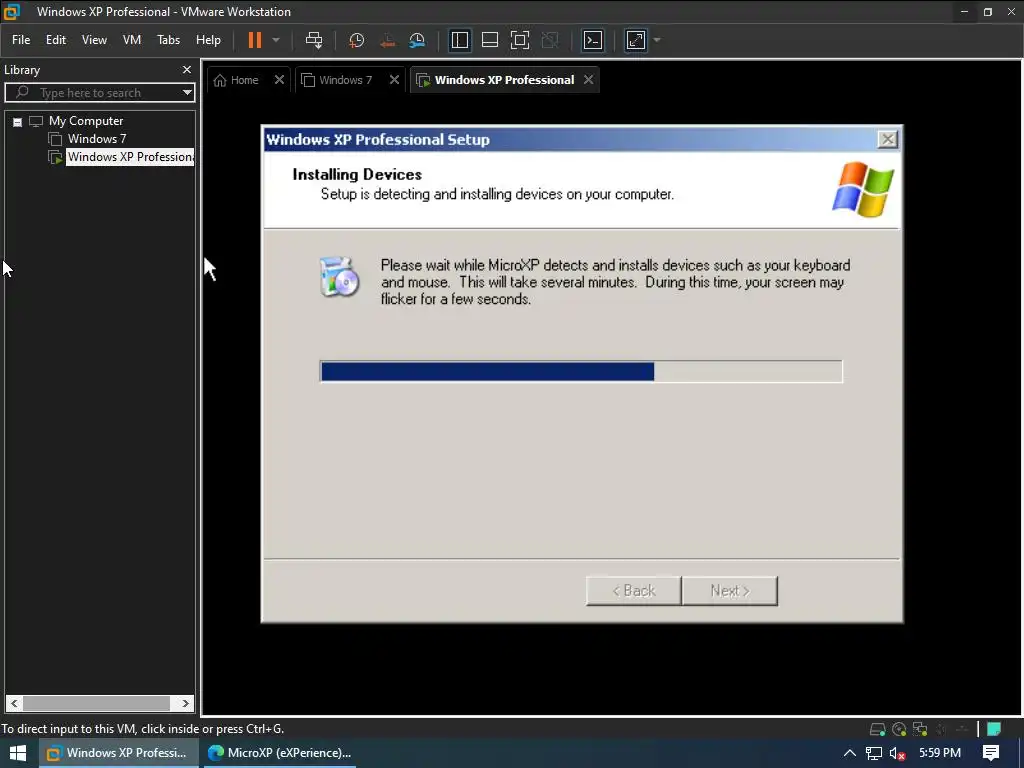Screen dimensions: 1024x768
Task: Click the Next button in Setup
Action: [x=729, y=591]
